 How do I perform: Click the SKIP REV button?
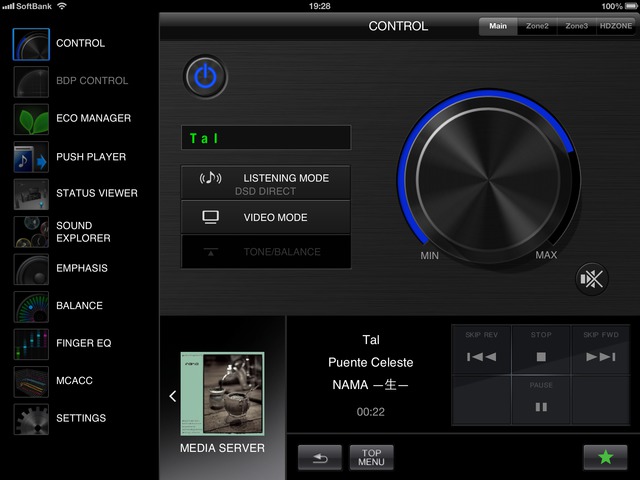click(x=481, y=350)
